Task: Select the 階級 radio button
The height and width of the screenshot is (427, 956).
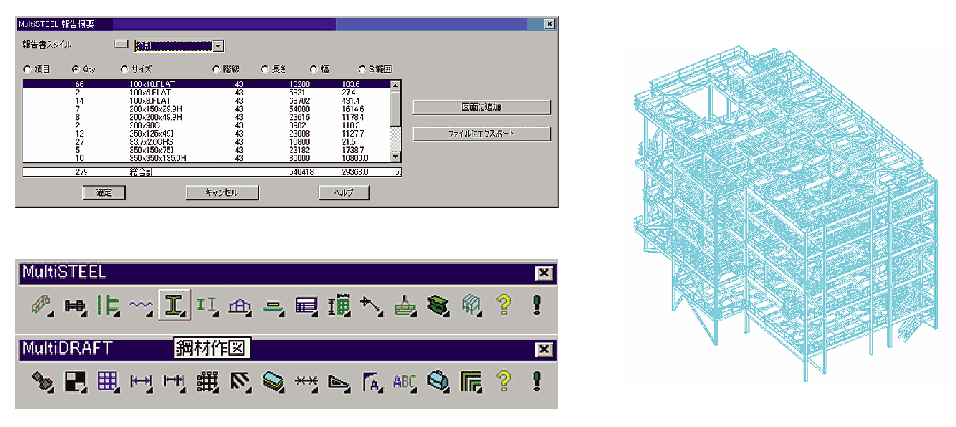Action: tap(216, 70)
